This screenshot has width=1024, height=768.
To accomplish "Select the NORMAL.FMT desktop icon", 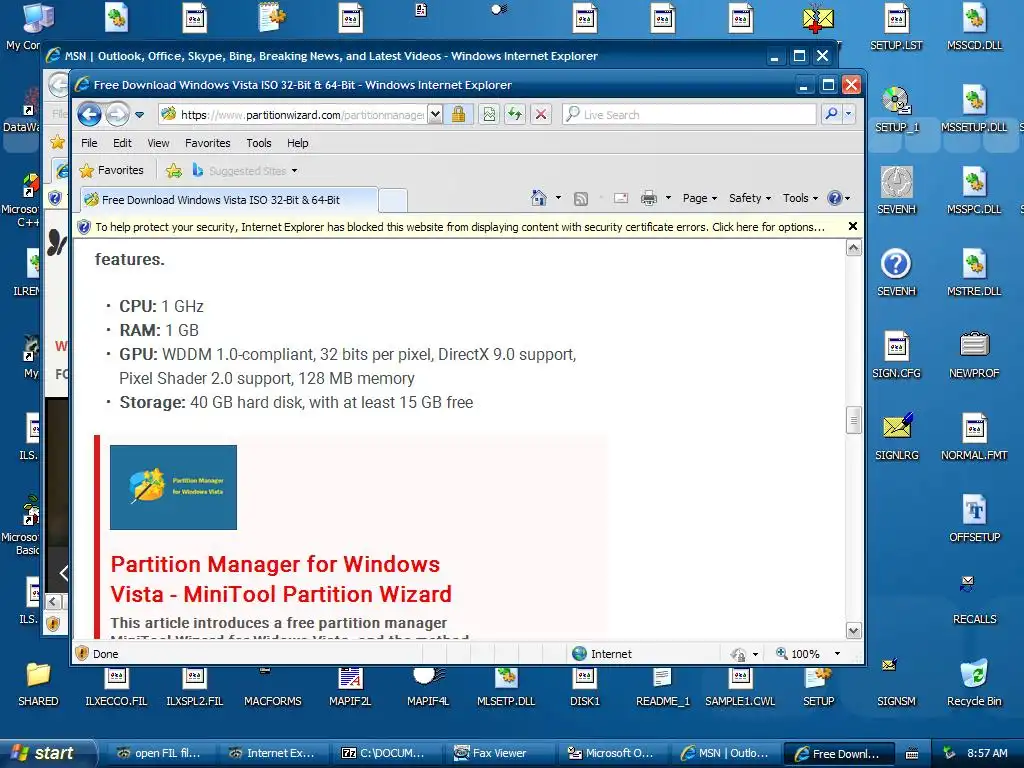I will (x=974, y=437).
